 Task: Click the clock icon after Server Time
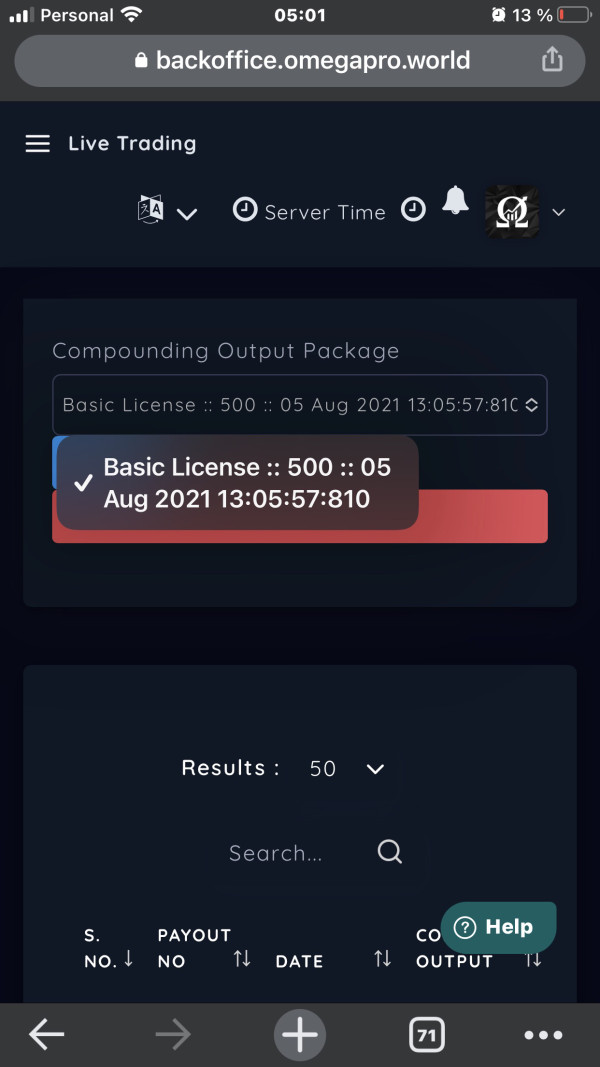pos(413,210)
